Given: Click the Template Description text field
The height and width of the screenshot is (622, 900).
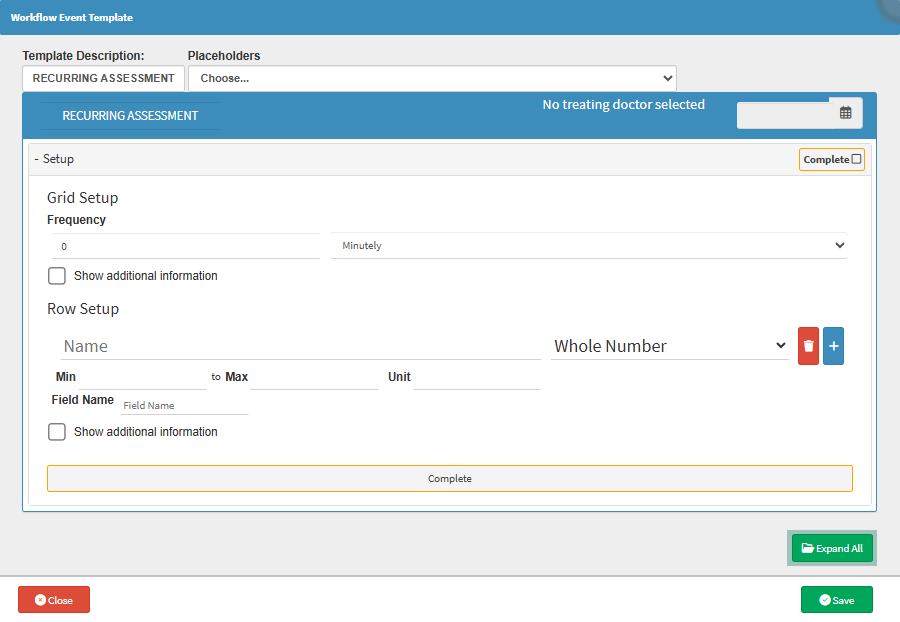Looking at the screenshot, I should tap(103, 78).
